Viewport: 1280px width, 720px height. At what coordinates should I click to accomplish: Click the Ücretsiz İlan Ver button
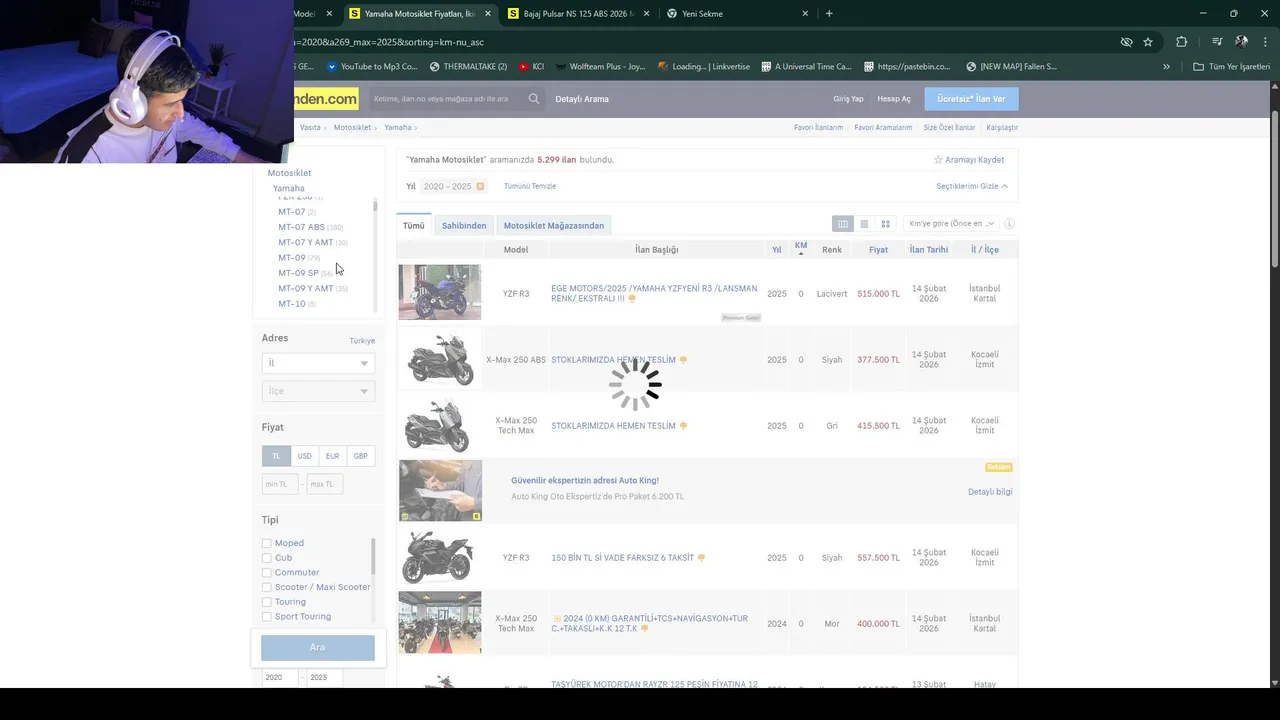tap(972, 99)
